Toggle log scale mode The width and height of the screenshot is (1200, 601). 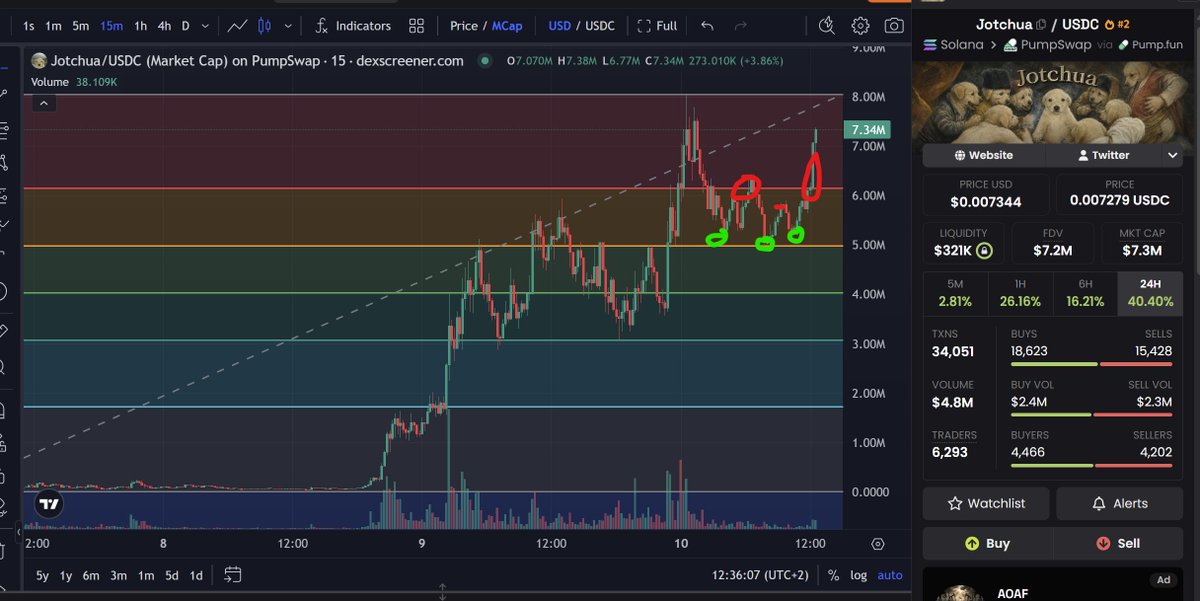[x=859, y=575]
